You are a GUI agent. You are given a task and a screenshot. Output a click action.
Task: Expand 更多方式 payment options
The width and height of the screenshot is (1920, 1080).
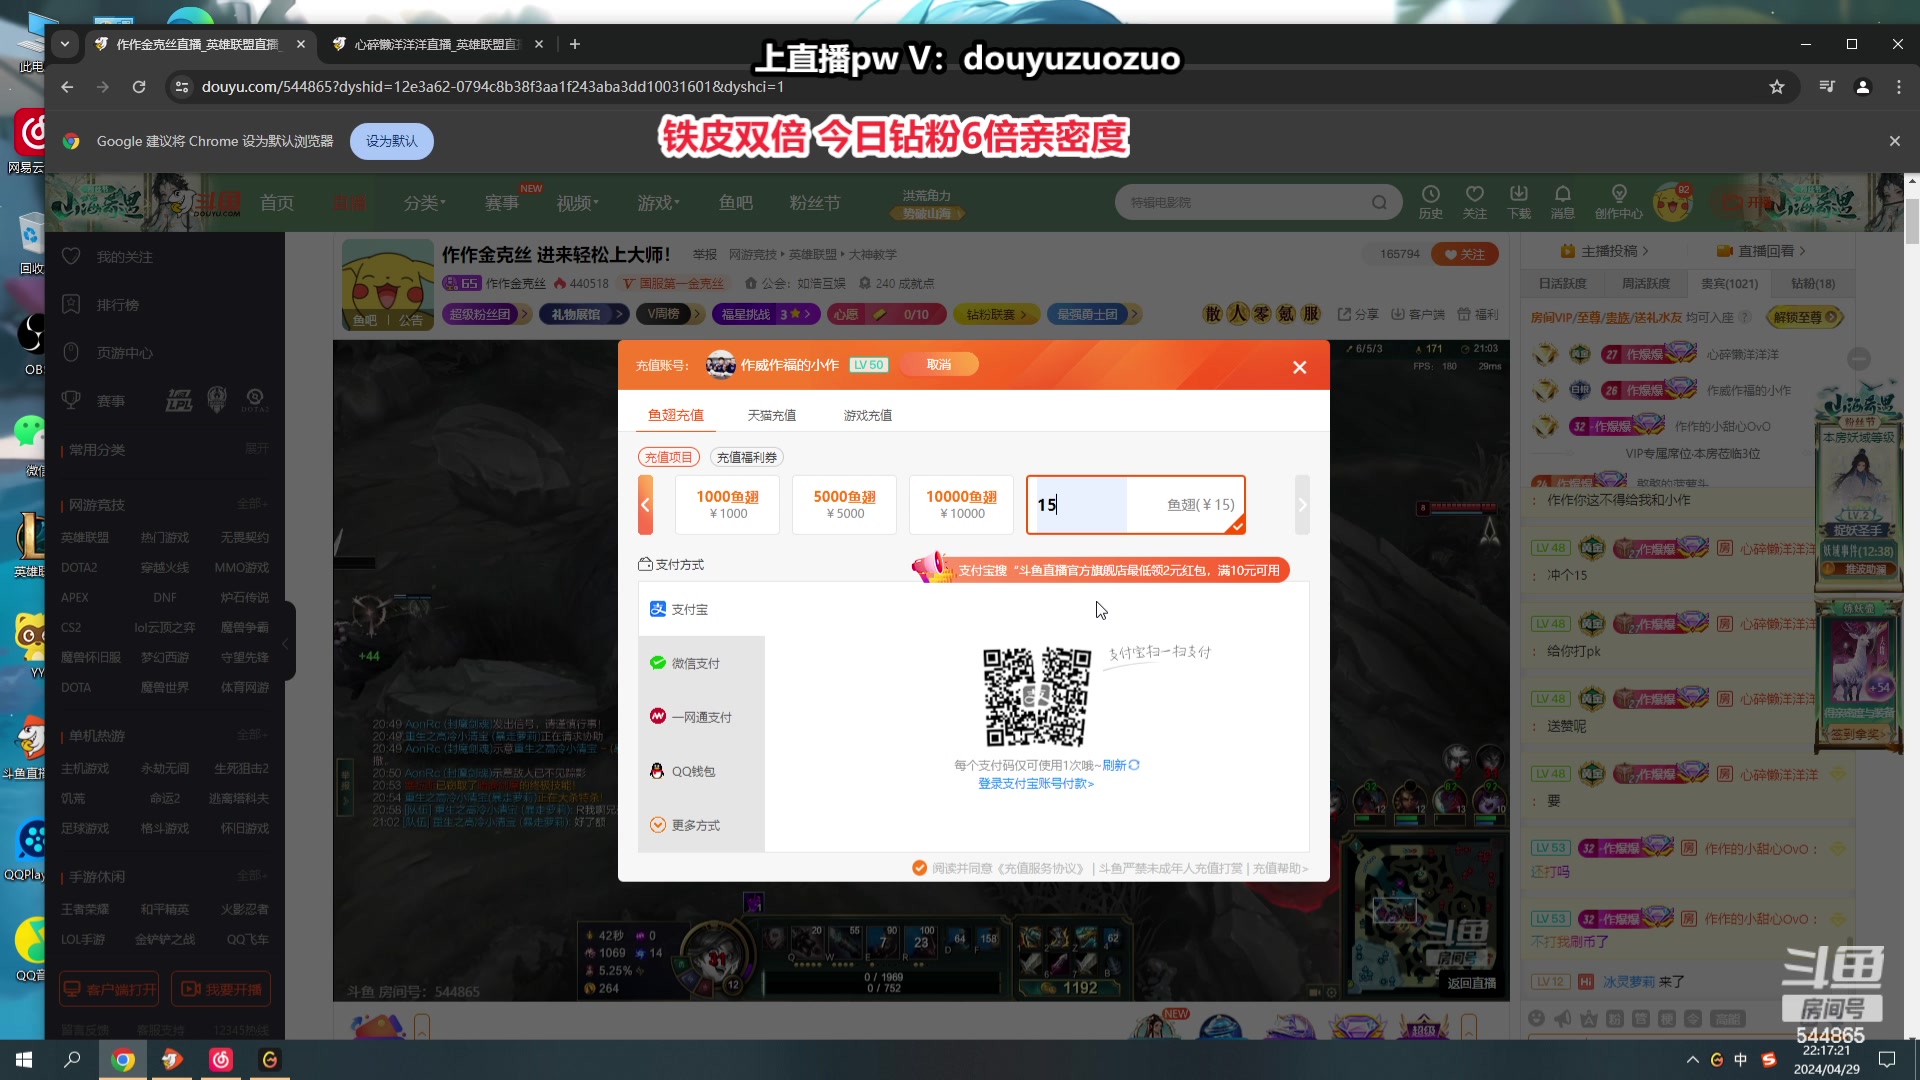(x=701, y=825)
